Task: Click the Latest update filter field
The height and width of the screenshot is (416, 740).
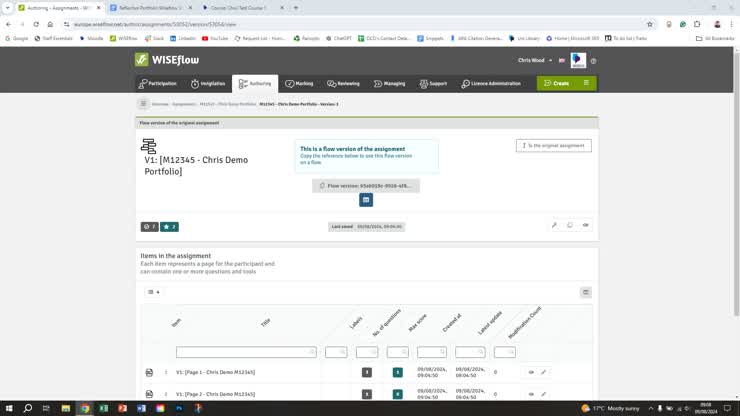Action: (470, 352)
